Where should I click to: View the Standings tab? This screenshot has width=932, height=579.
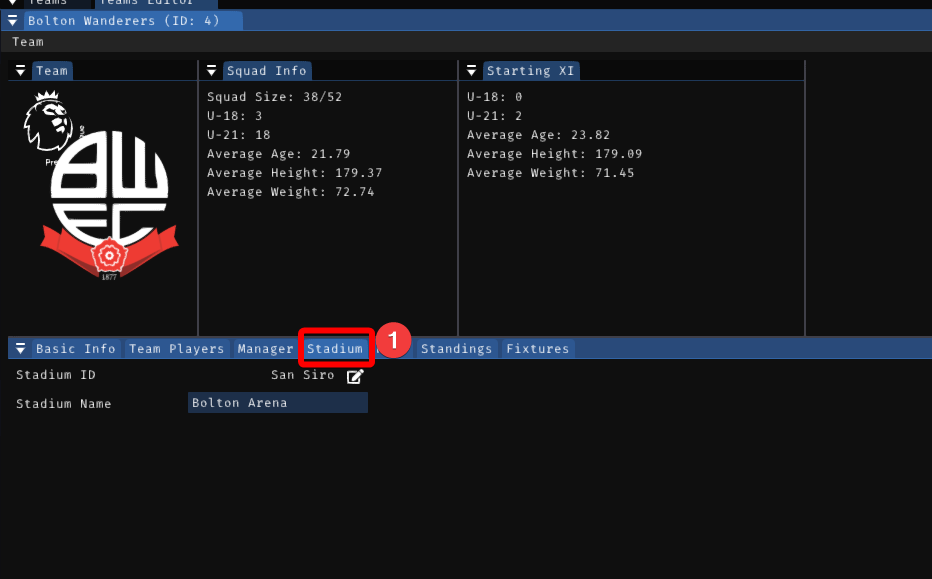tap(456, 348)
